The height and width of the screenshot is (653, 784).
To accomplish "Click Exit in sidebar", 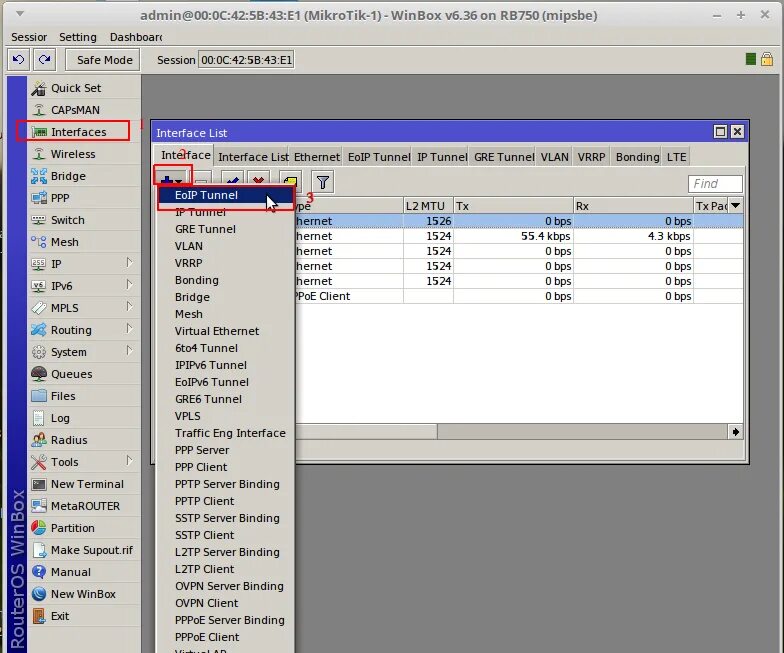I will (x=84, y=616).
